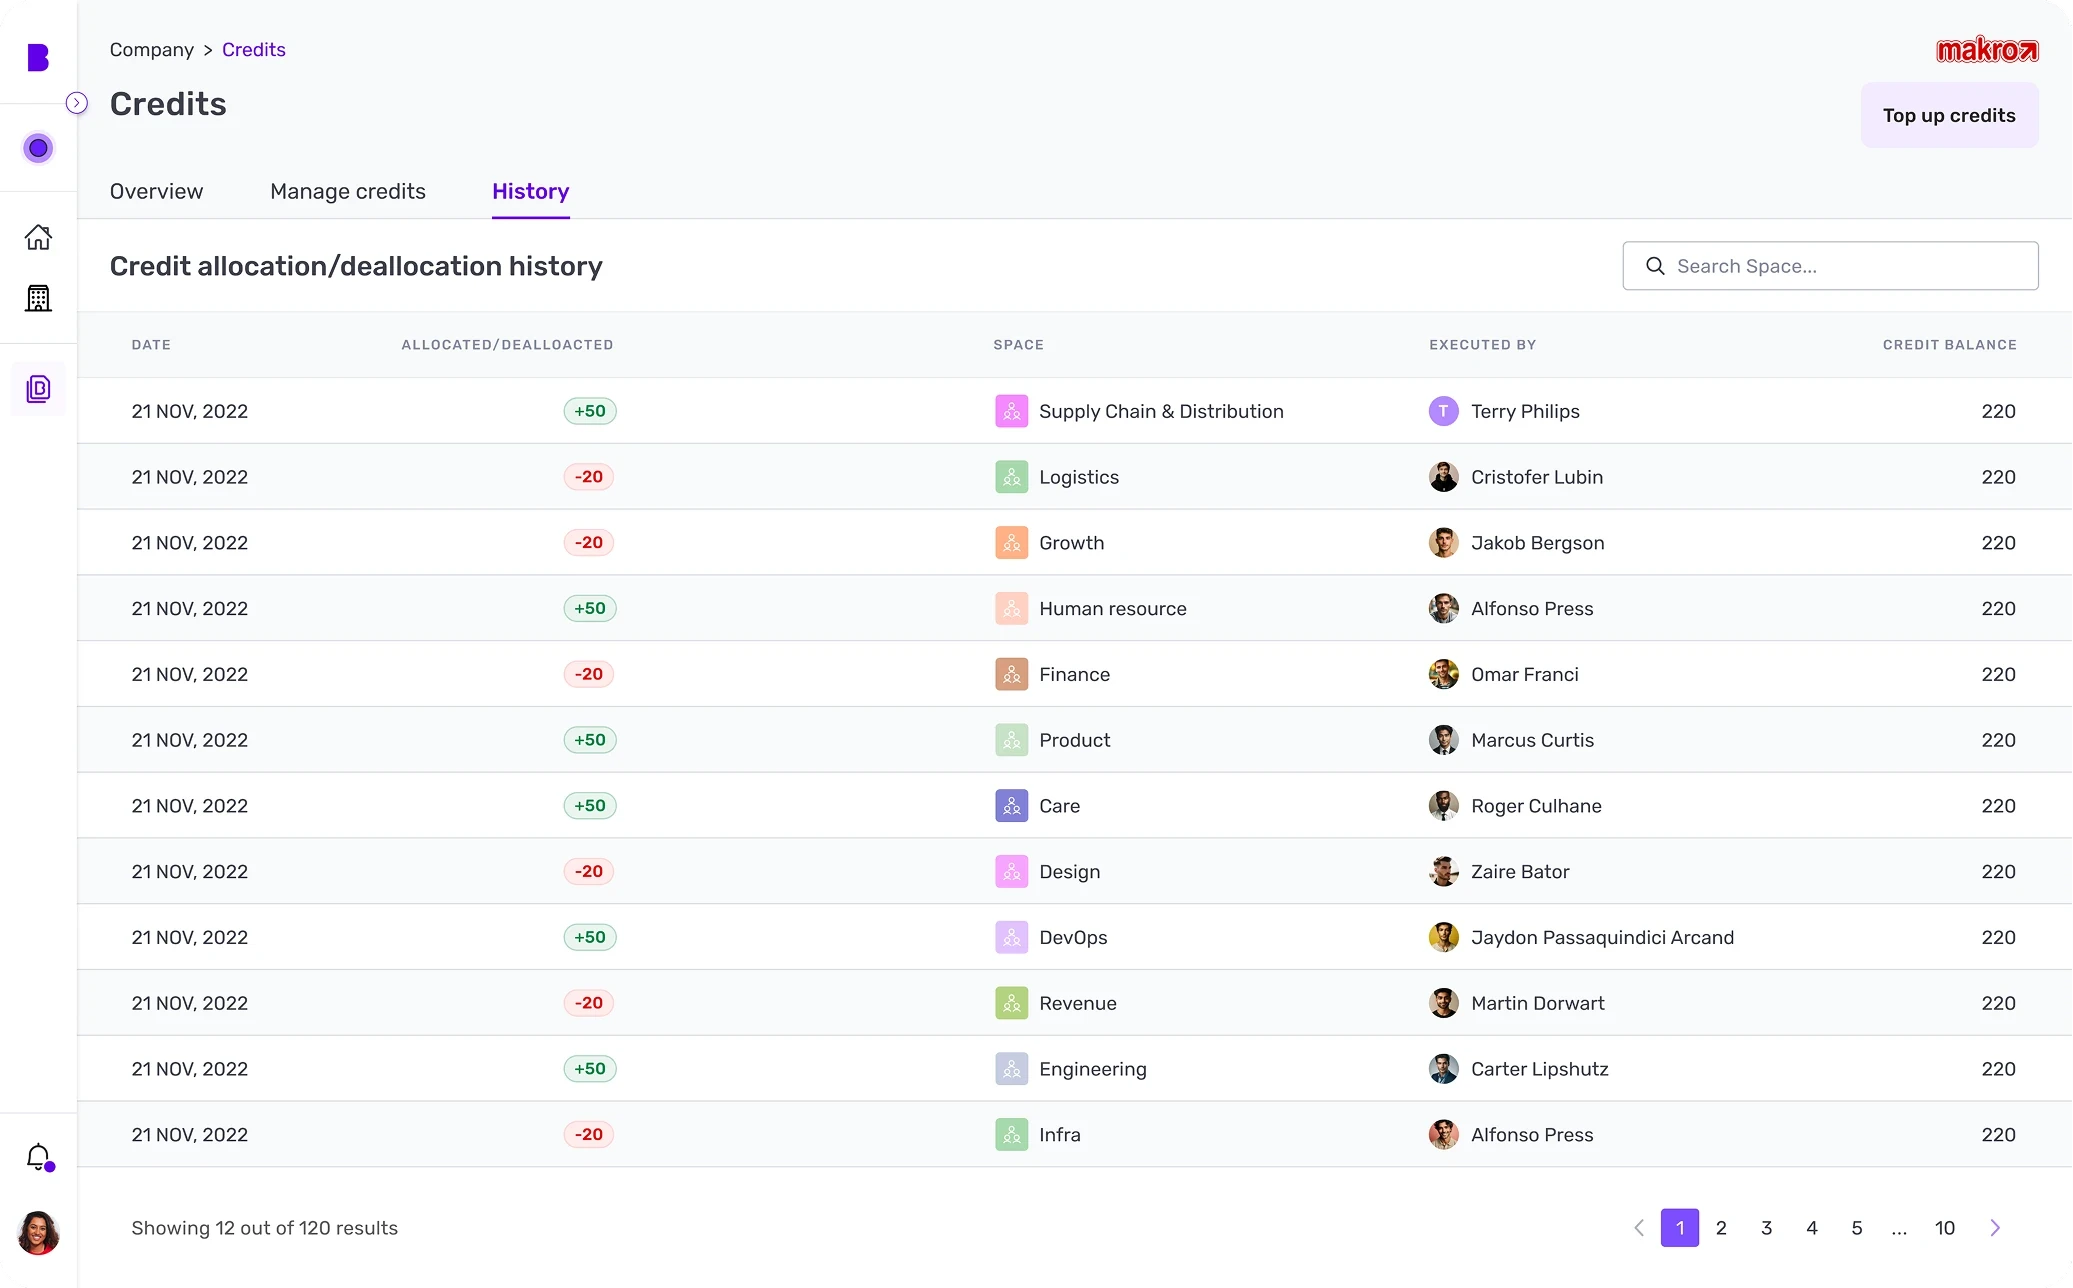Switch to the Manage credits tab

pyautogui.click(x=348, y=191)
